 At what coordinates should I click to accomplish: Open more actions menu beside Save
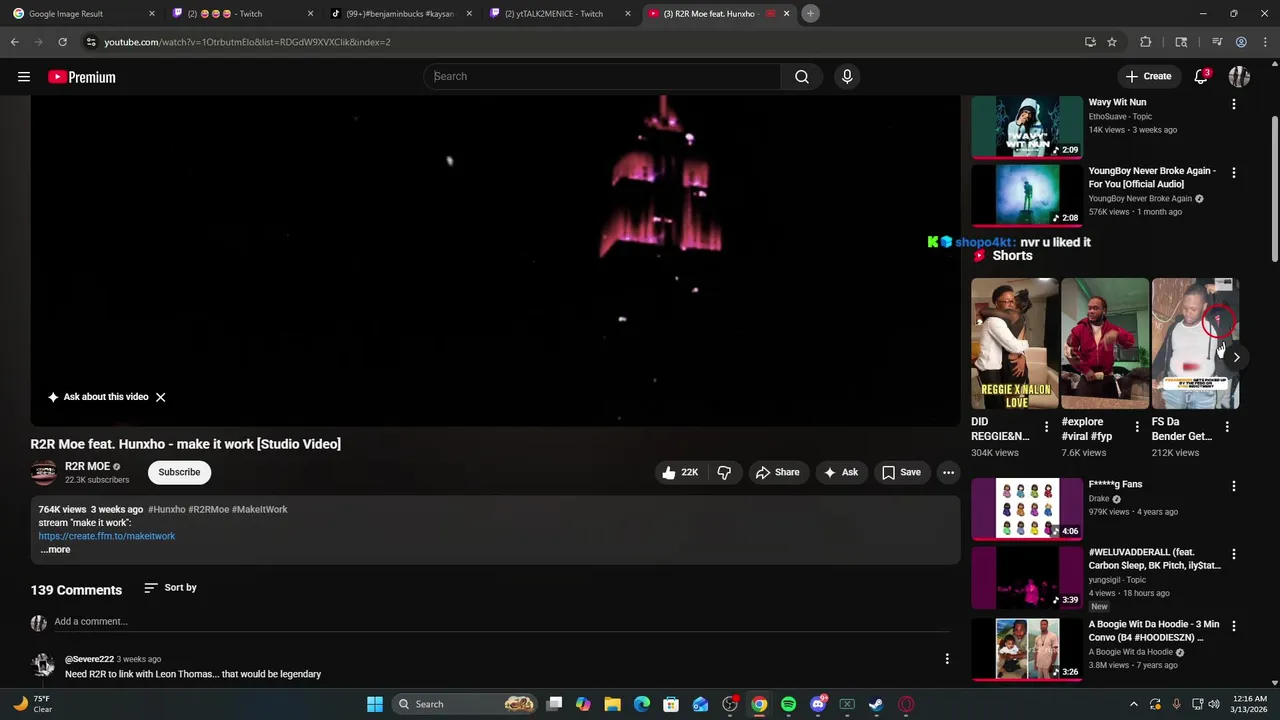(x=948, y=472)
